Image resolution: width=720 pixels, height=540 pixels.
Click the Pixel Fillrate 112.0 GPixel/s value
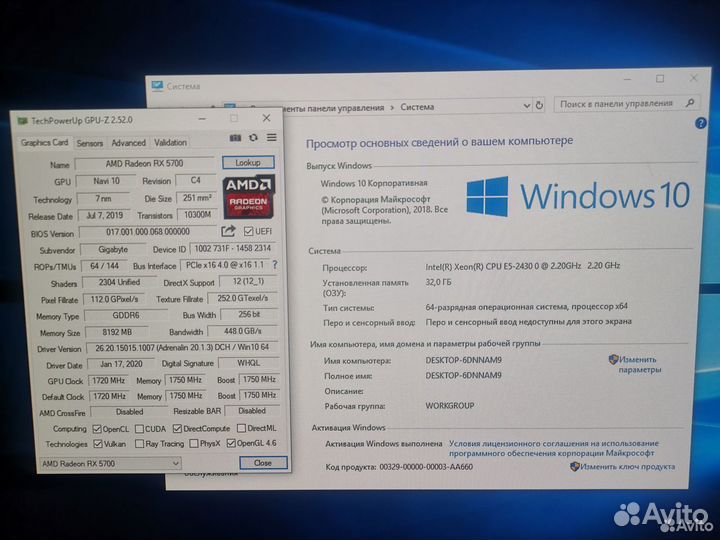114,299
